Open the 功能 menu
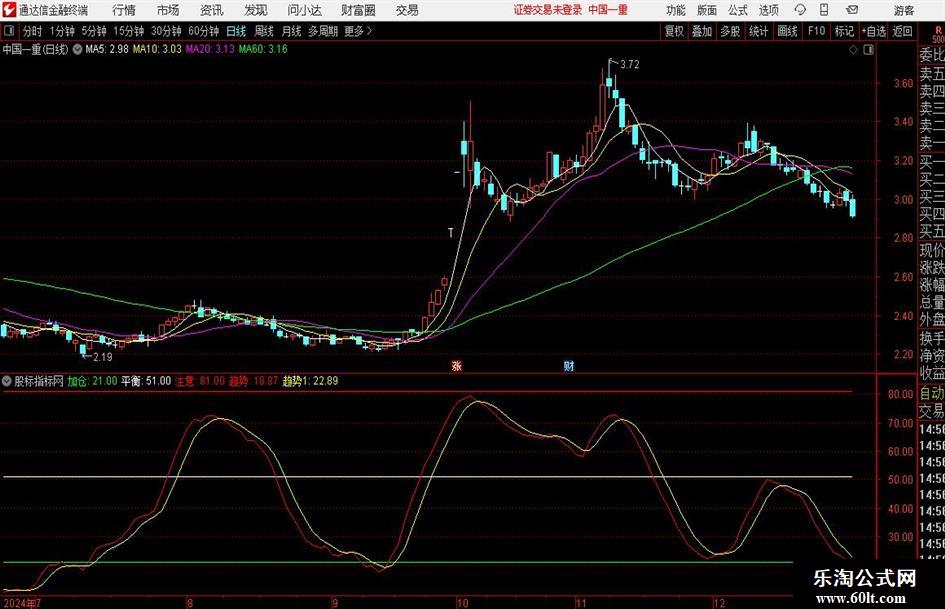Screen dimensions: 945x609 [x=676, y=10]
